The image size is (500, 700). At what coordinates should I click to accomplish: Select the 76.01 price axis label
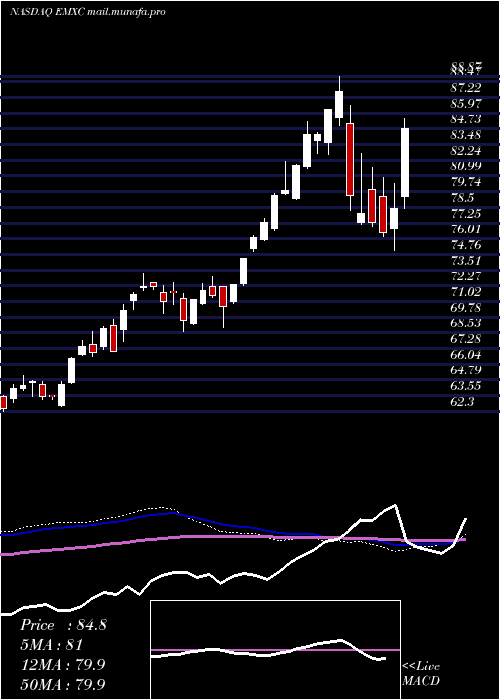(466, 229)
